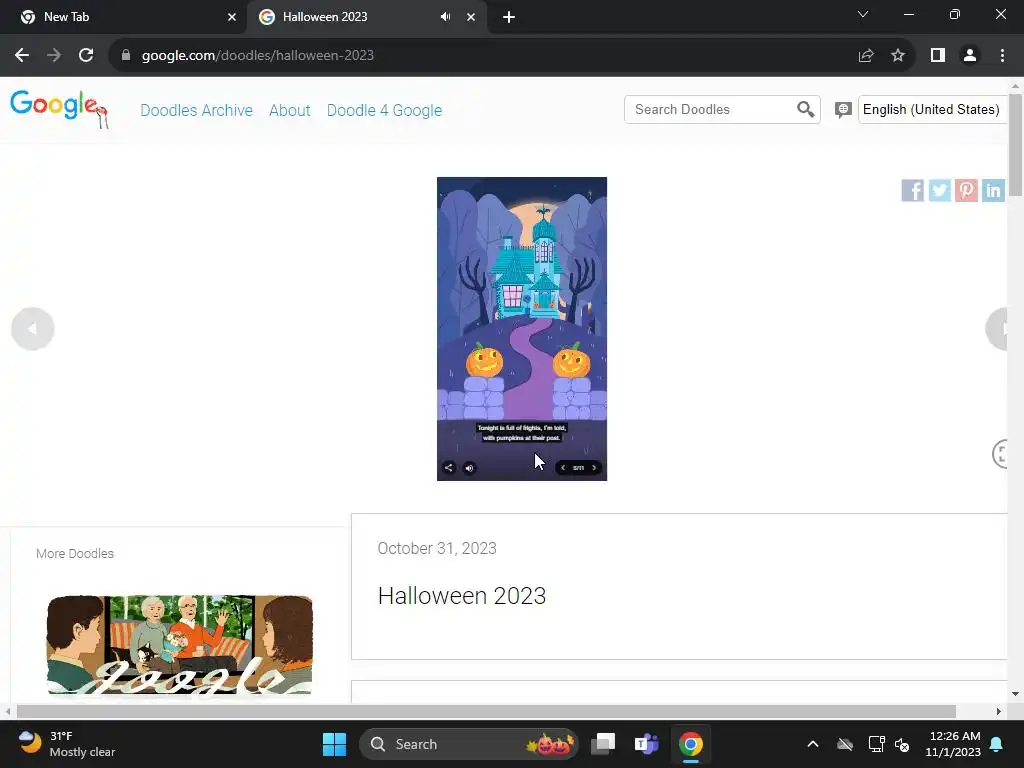Open Task View on the taskbar
1024x768 pixels.
[x=603, y=744]
